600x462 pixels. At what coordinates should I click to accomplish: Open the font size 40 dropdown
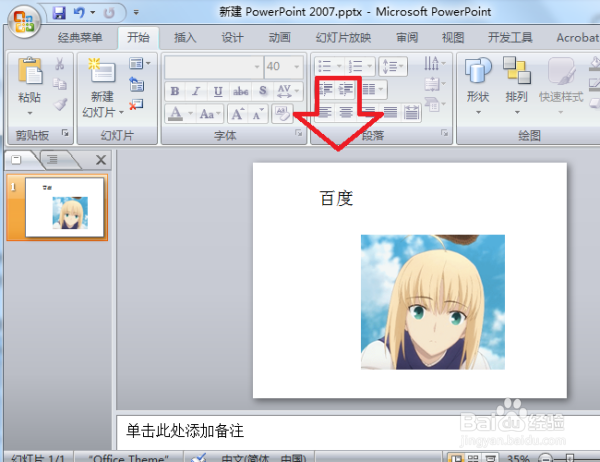(297, 67)
